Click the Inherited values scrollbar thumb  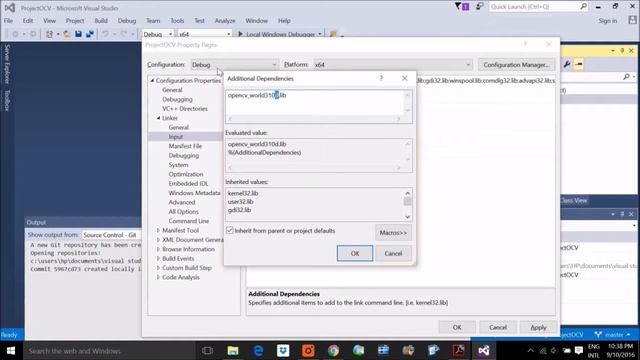(407, 201)
